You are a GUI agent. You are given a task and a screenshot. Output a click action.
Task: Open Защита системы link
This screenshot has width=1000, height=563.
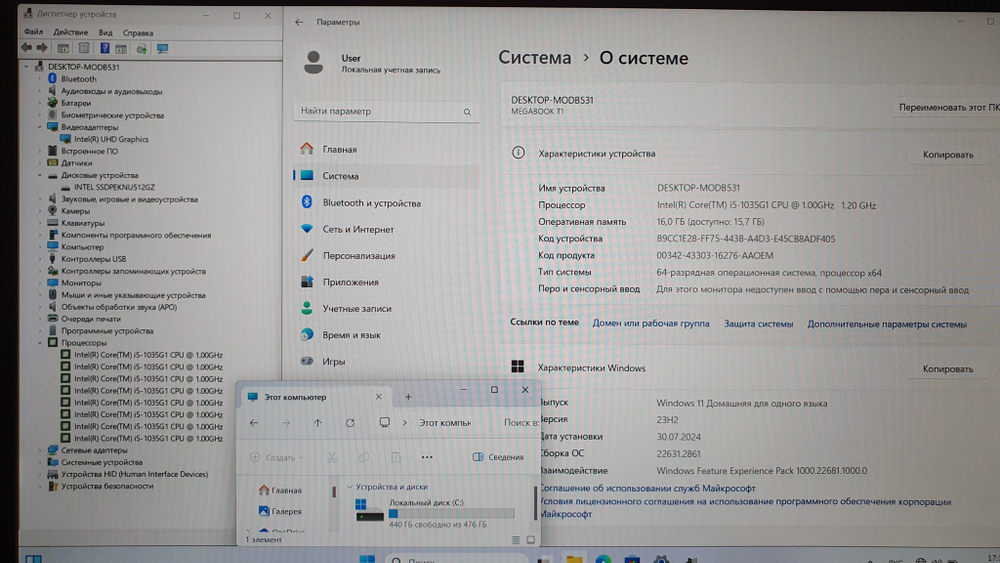pos(758,324)
